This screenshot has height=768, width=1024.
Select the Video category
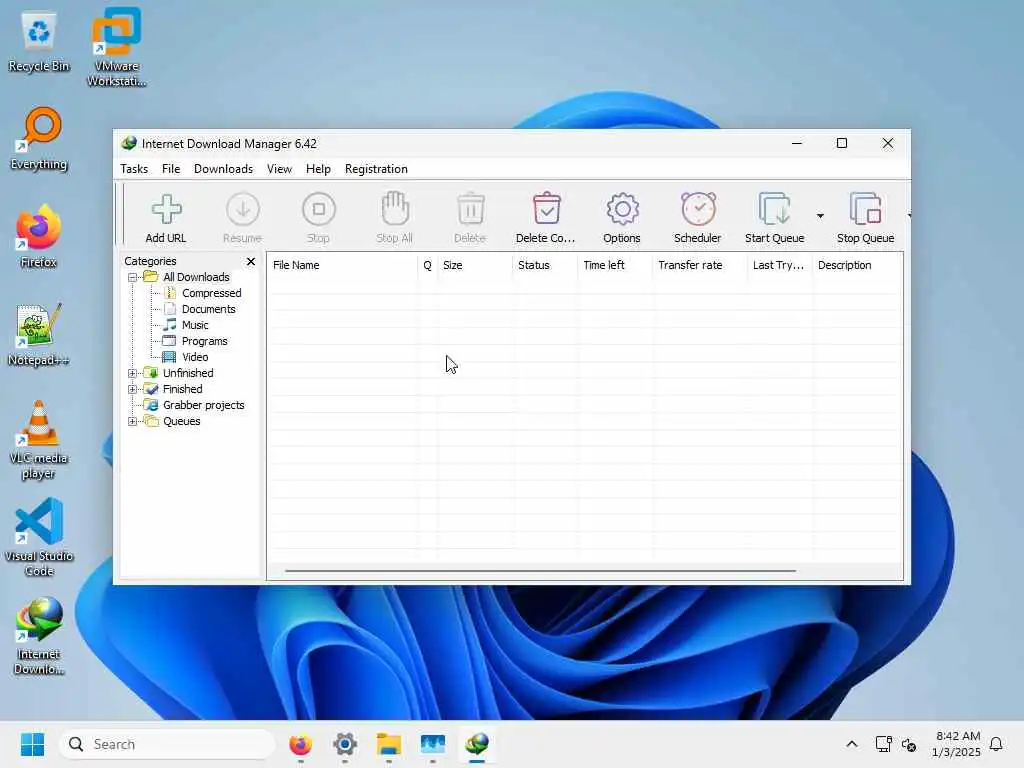click(195, 357)
